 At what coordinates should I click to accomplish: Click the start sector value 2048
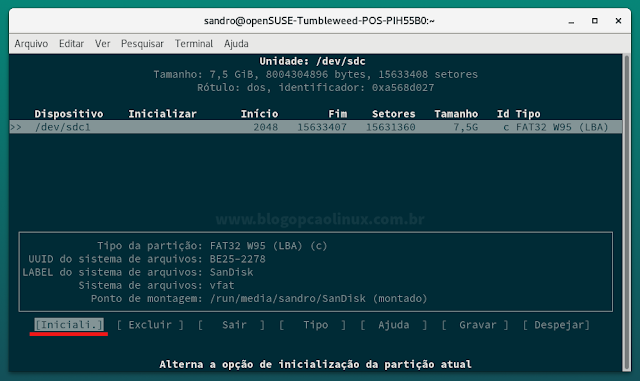[x=266, y=127]
